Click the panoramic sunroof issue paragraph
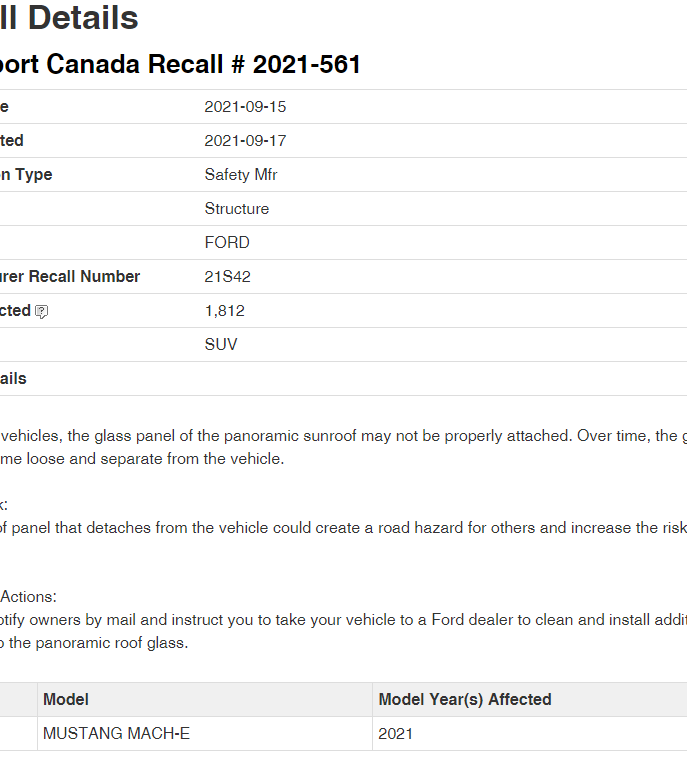Screen dimensions: 687x758 pyautogui.click(x=343, y=447)
